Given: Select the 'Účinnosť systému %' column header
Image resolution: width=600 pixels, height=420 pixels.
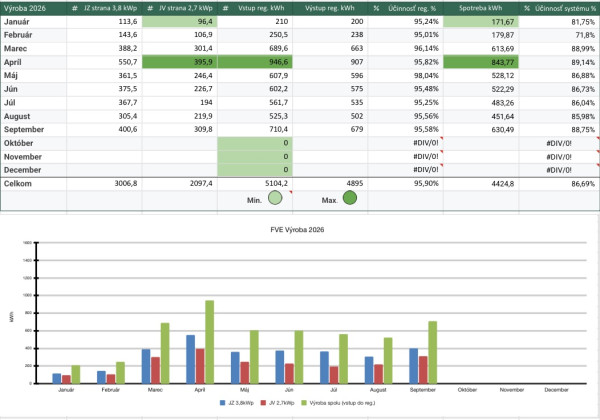Looking at the screenshot, I should click(559, 8).
